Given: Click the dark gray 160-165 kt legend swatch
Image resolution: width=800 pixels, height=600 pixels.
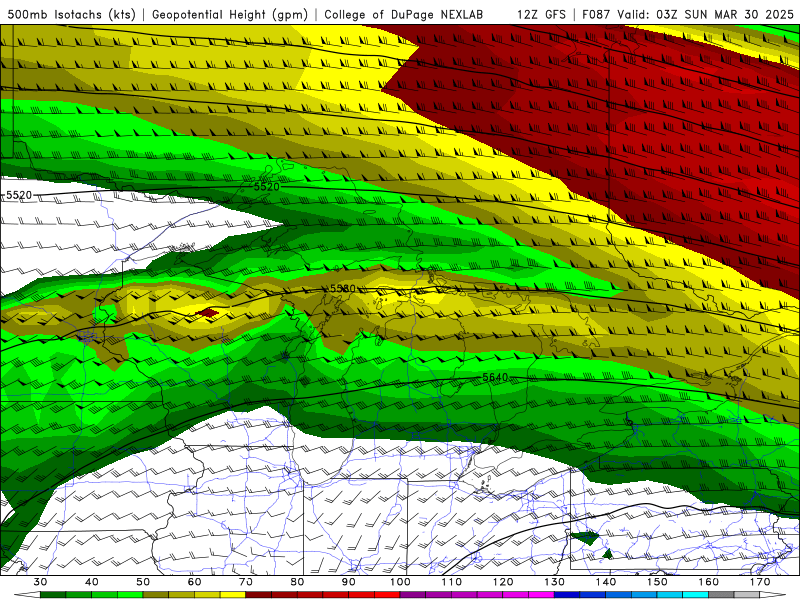Looking at the screenshot, I should pos(721,594).
